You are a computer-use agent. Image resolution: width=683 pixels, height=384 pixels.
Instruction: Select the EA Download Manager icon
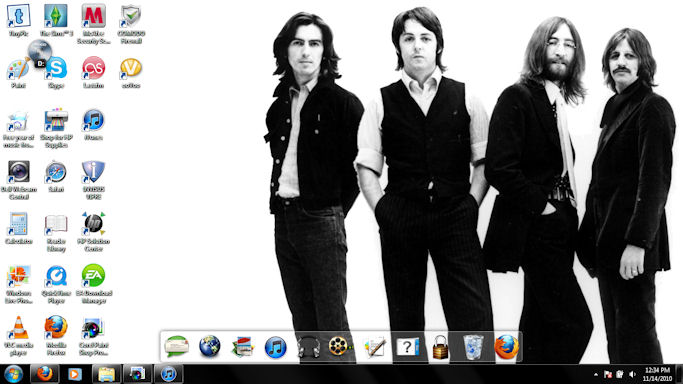(94, 284)
